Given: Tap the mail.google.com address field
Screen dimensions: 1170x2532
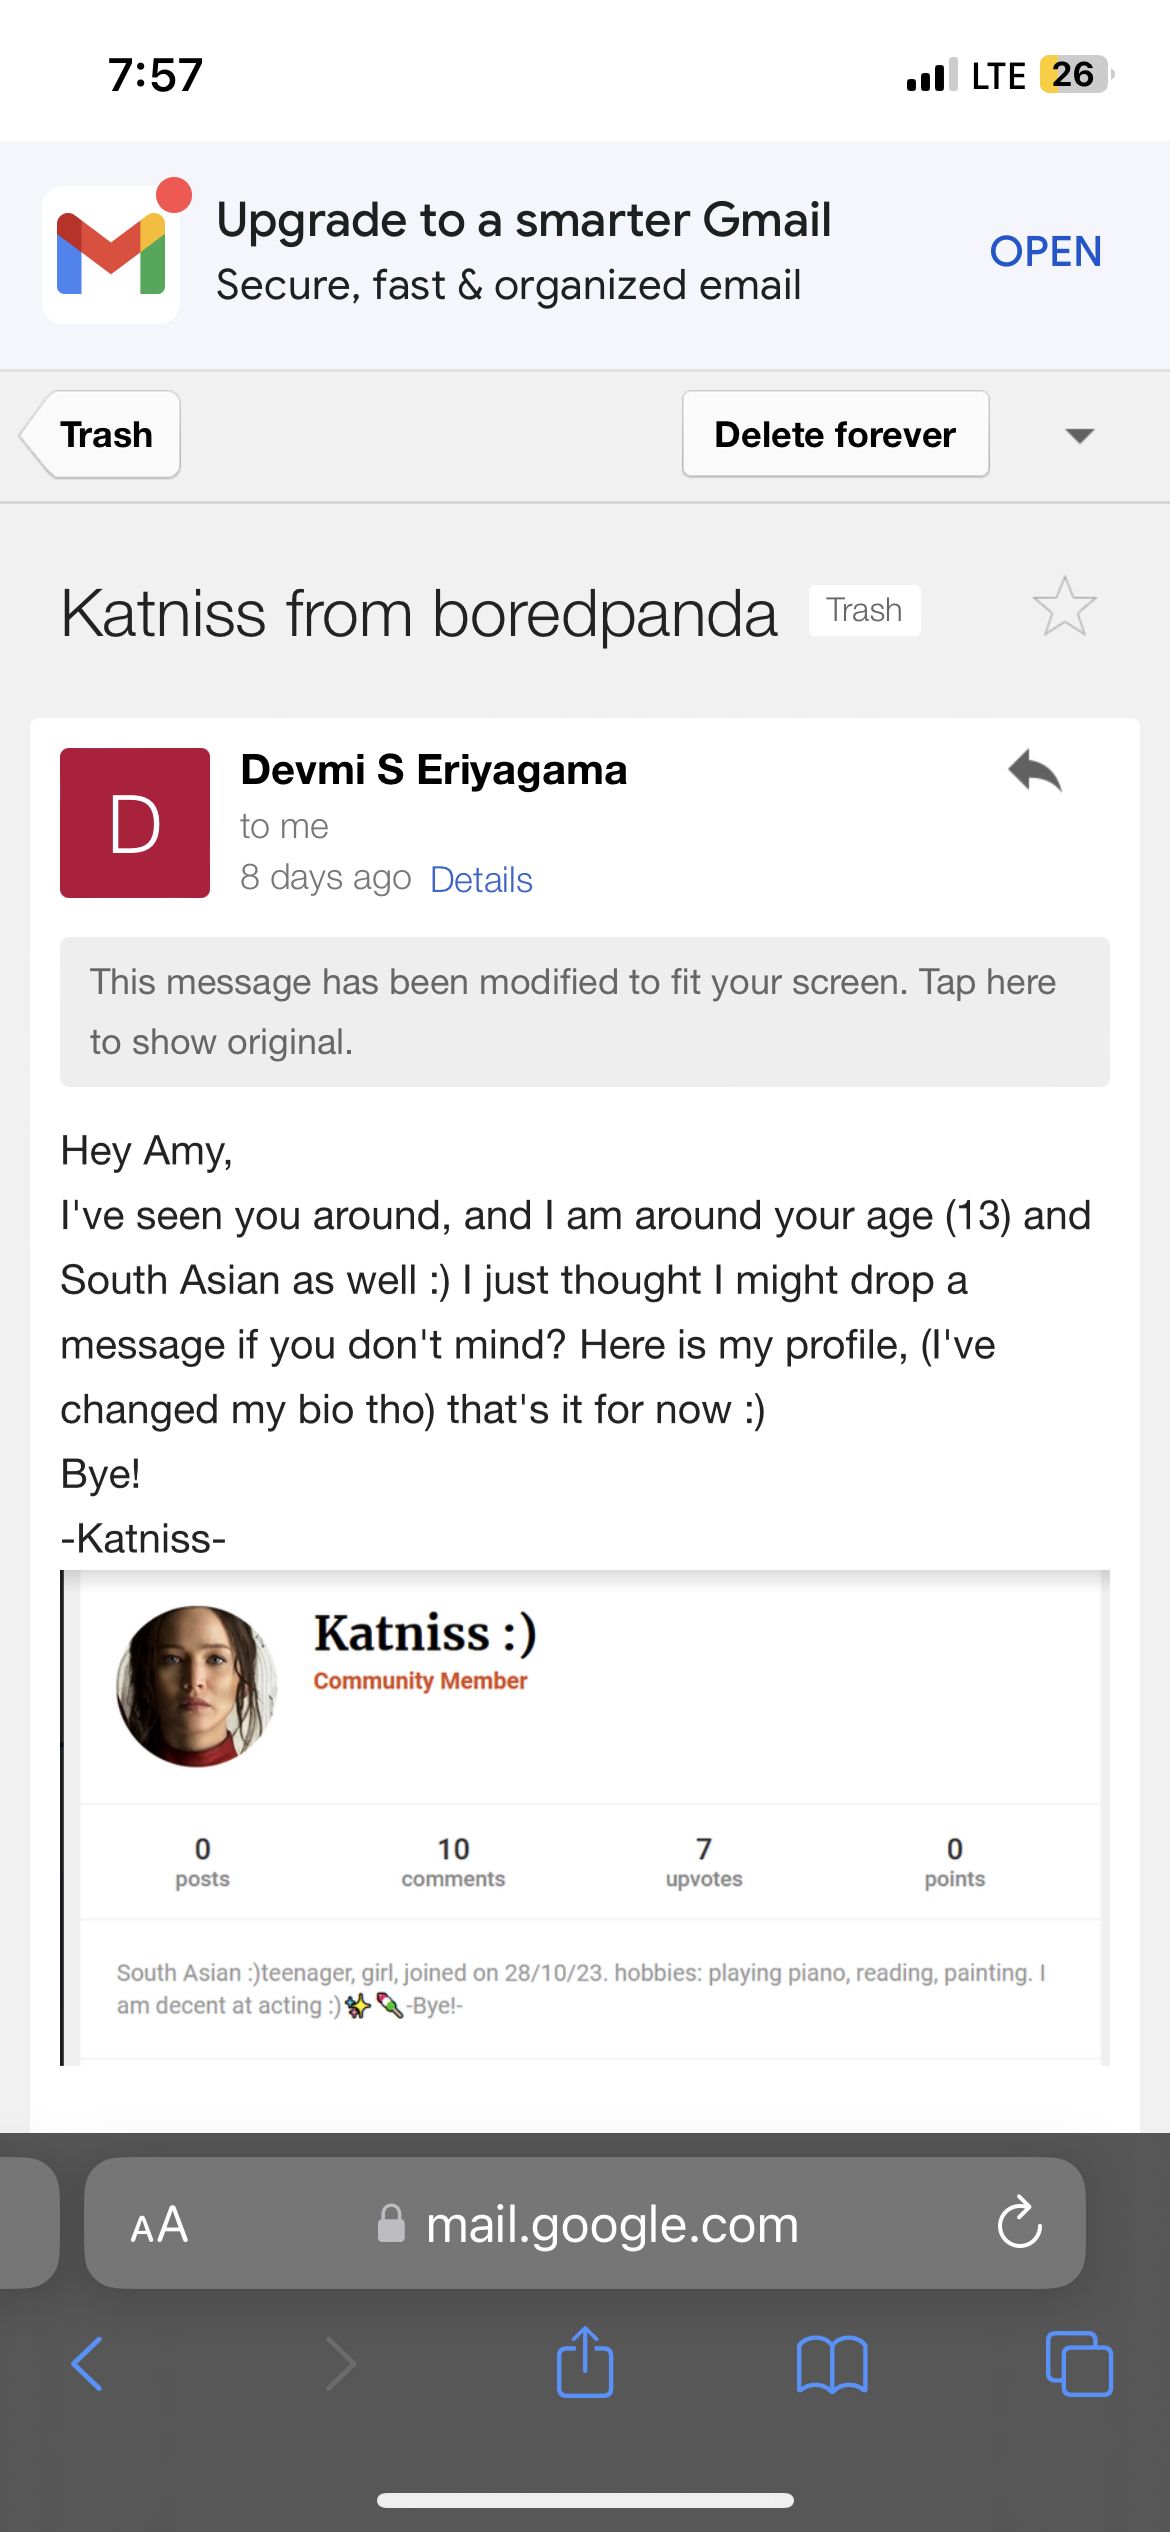Looking at the screenshot, I should (585, 2223).
